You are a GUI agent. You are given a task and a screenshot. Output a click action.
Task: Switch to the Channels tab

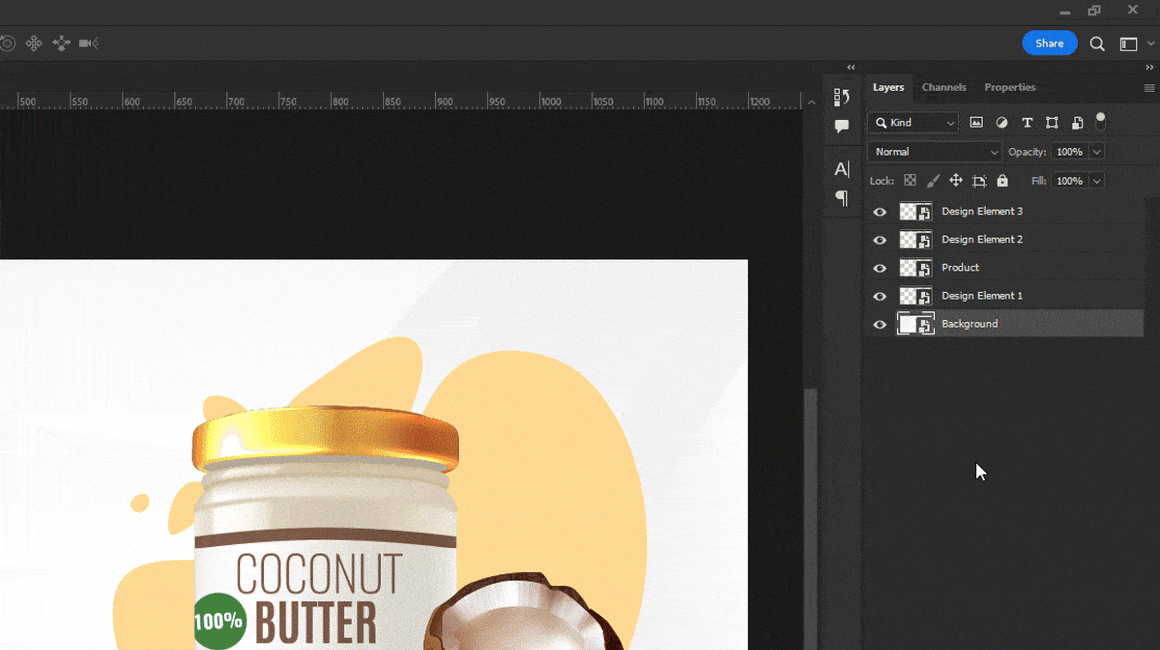pos(944,87)
